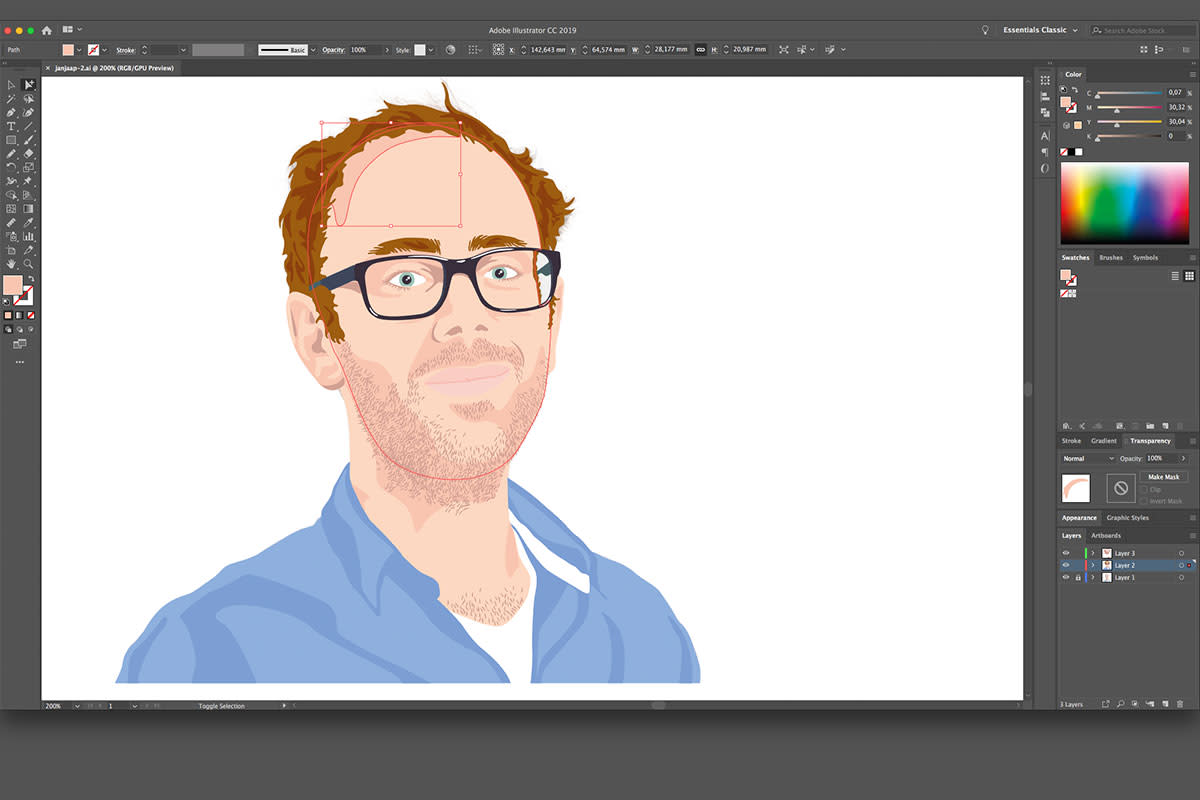The width and height of the screenshot is (1200, 800).
Task: Hide Layer 2 with its eye icon
Action: coord(1065,565)
